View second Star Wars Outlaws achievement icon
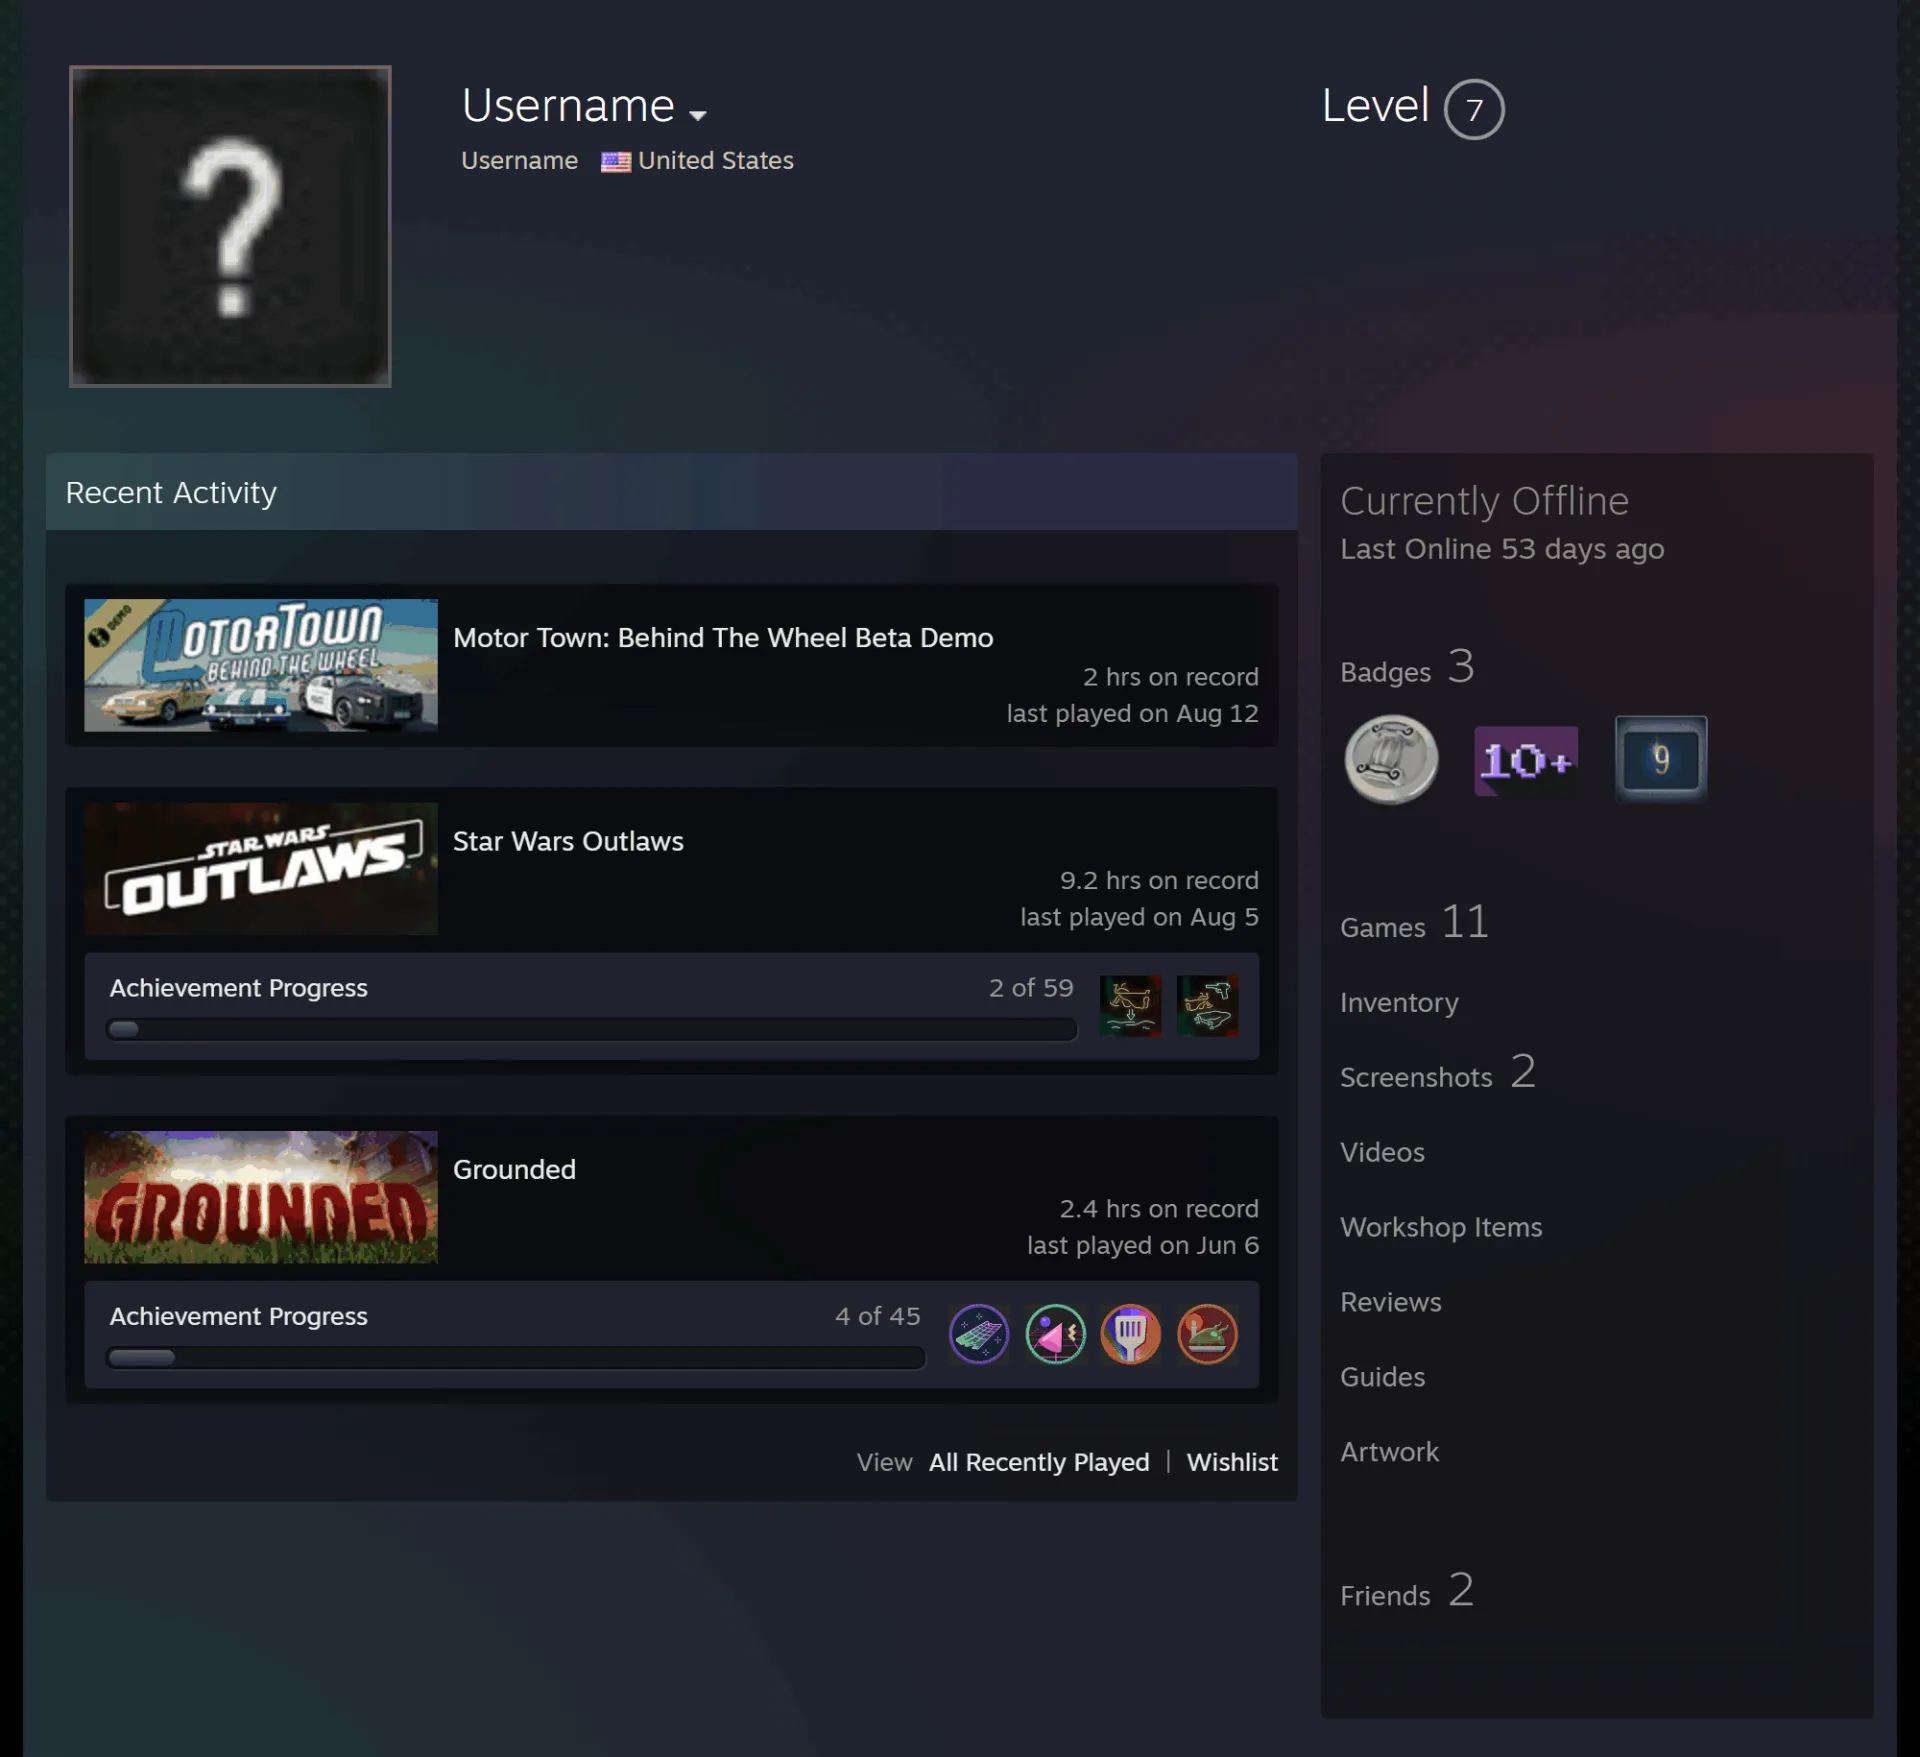Image resolution: width=1920 pixels, height=1757 pixels. (x=1207, y=1005)
